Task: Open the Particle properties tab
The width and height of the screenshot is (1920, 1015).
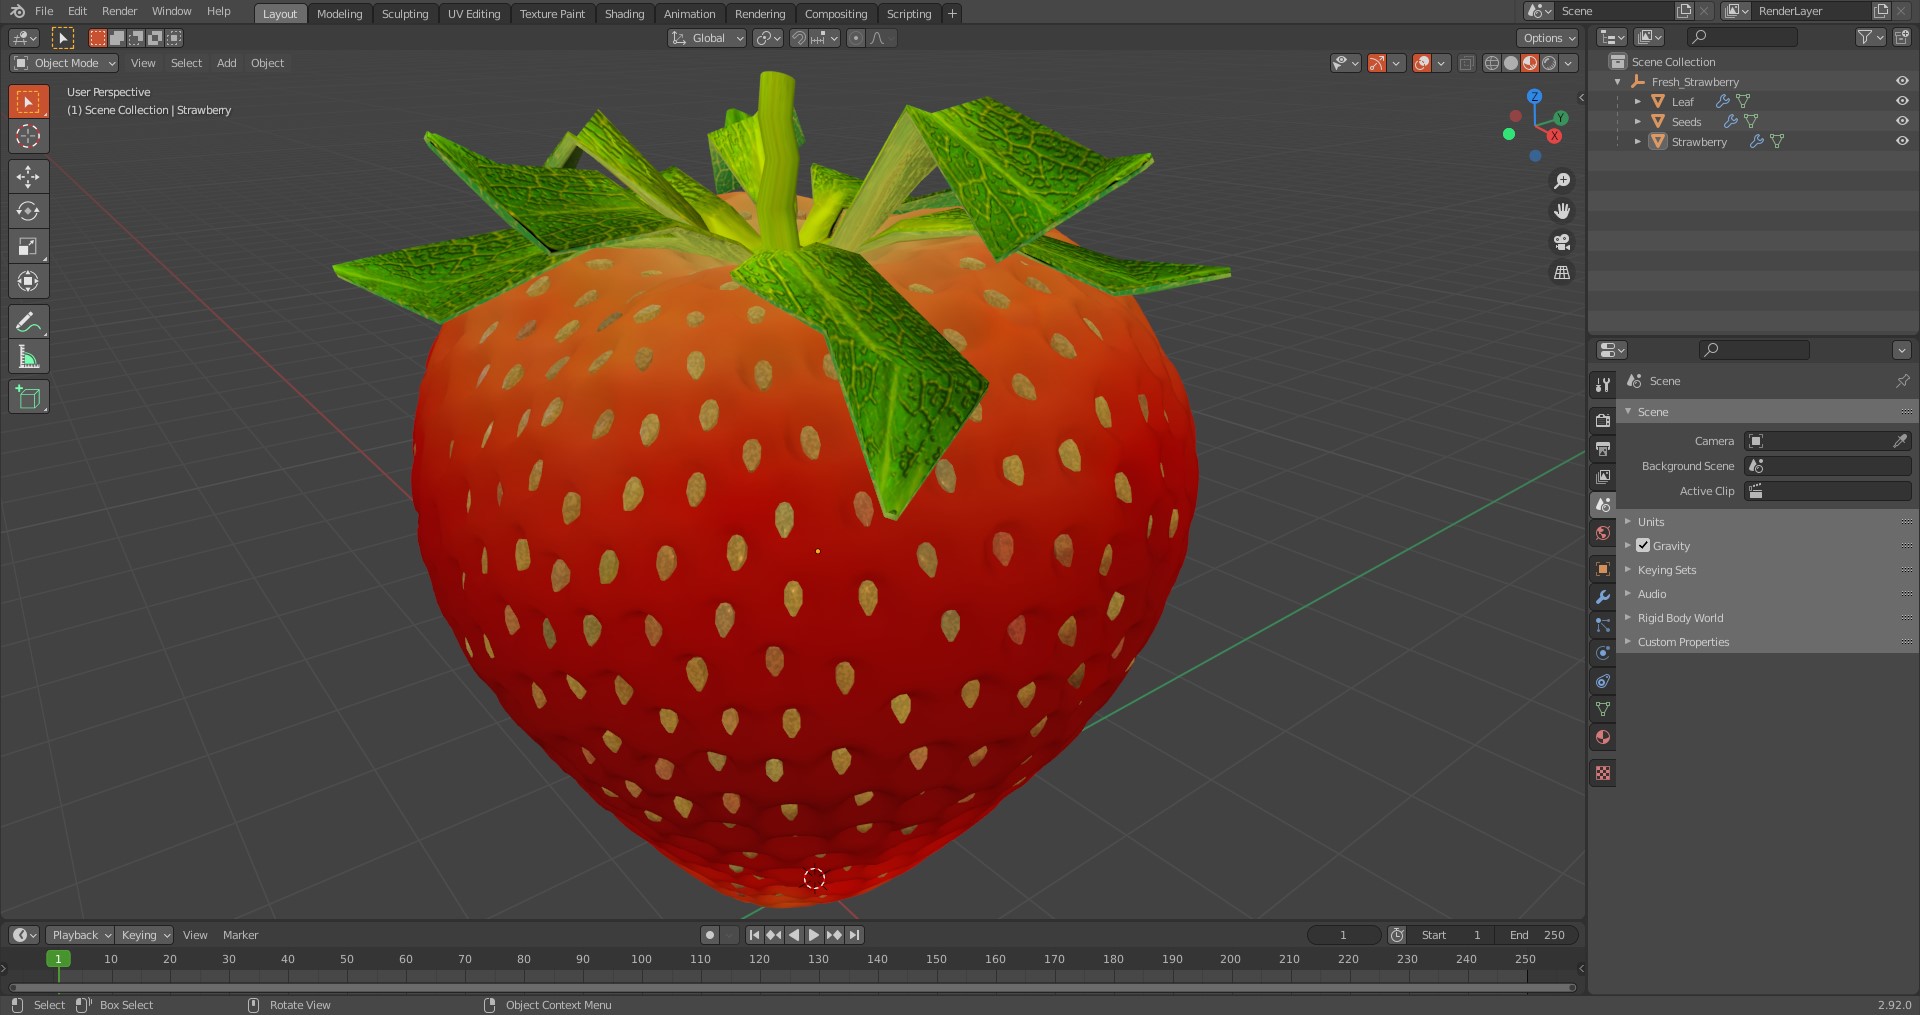Action: point(1603,624)
